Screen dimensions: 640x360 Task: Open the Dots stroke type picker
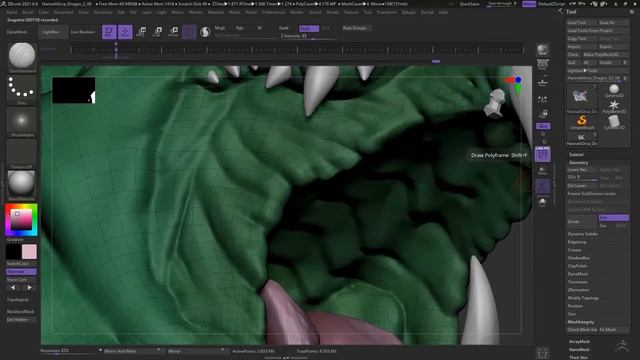pos(21,89)
